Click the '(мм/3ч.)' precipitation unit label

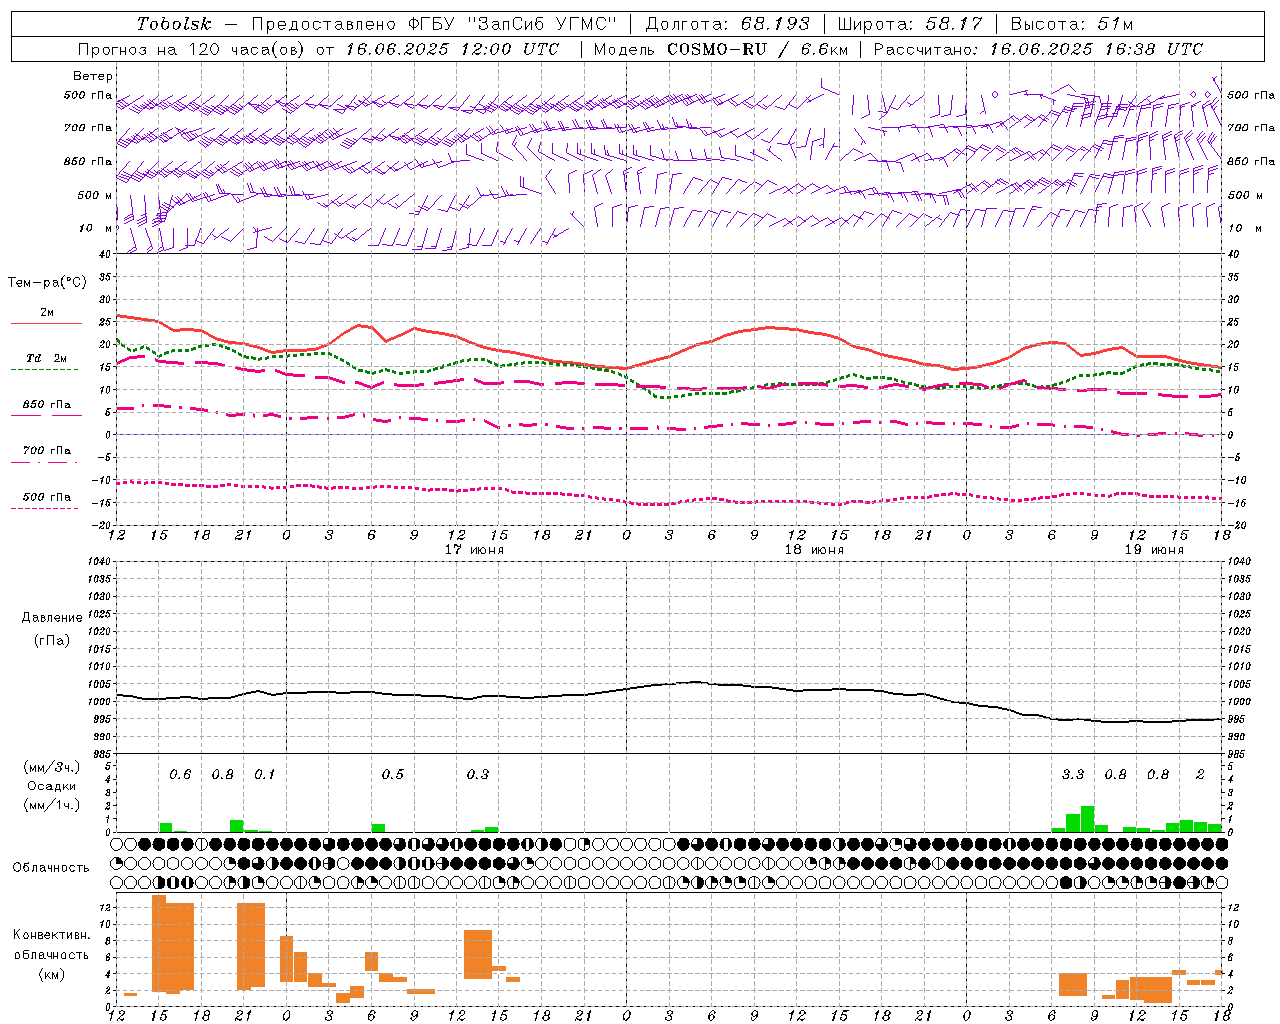click(51, 768)
